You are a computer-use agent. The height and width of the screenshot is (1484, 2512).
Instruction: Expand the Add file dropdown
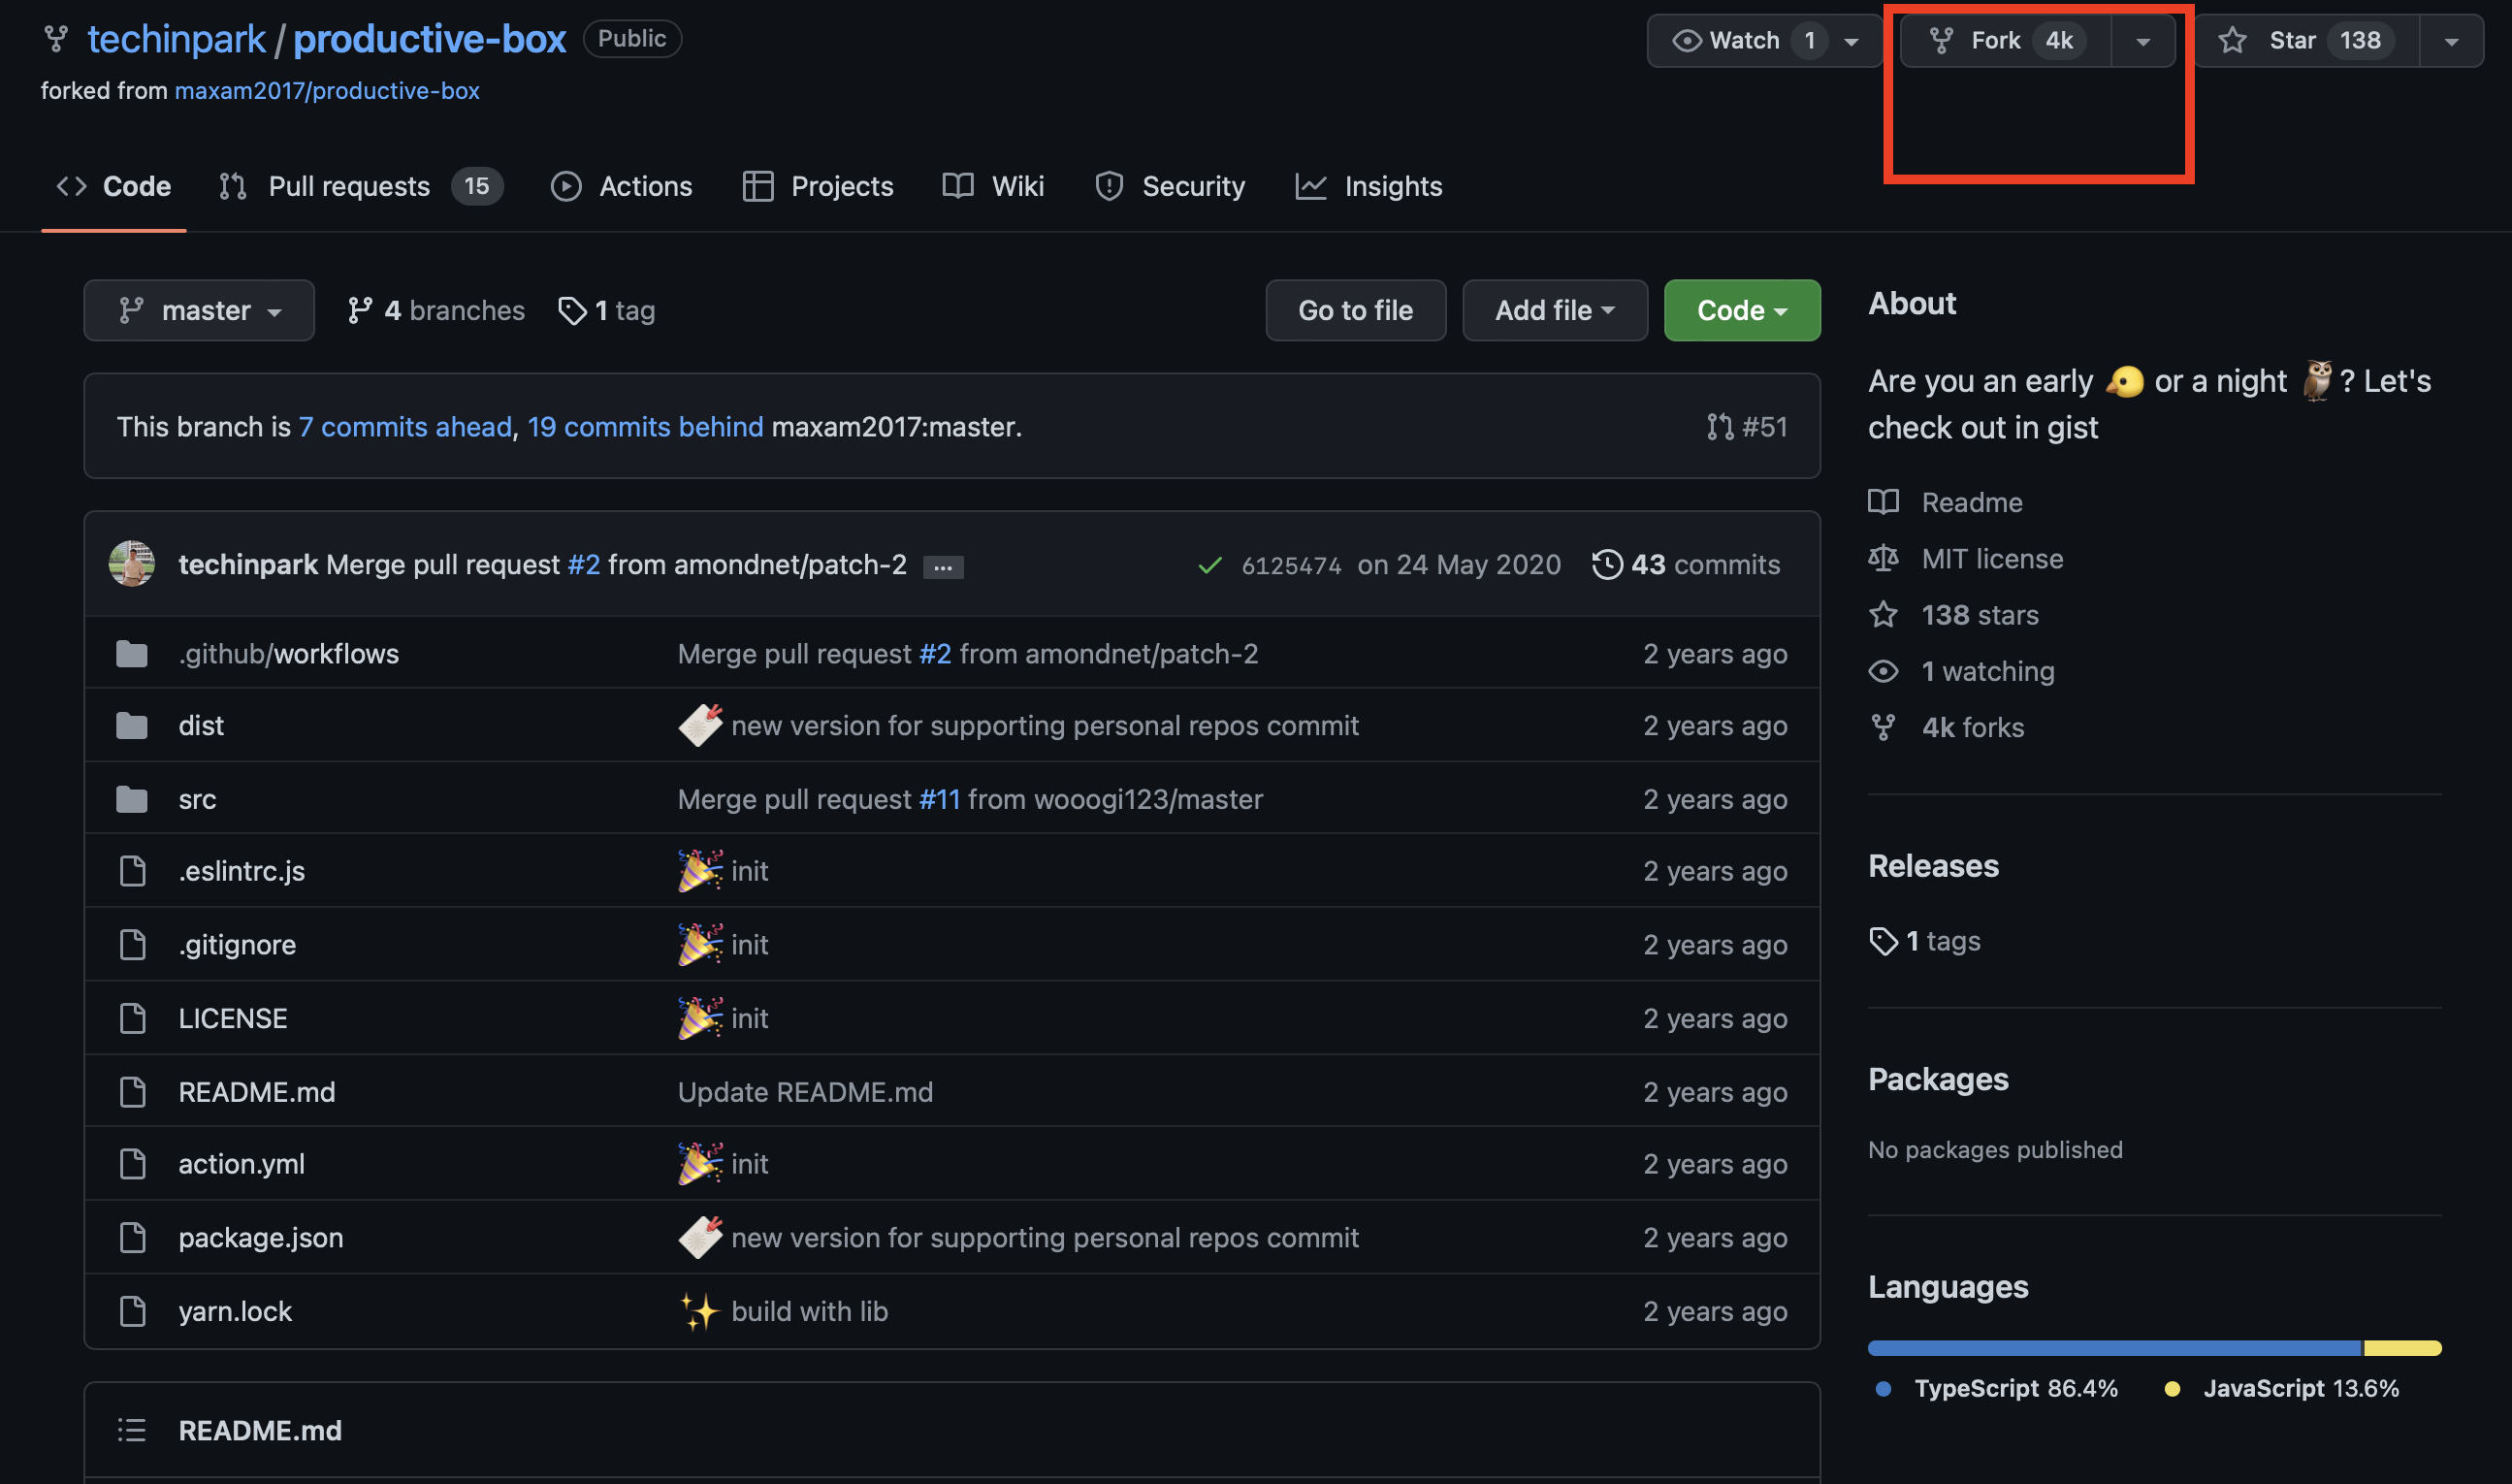[x=1554, y=311]
